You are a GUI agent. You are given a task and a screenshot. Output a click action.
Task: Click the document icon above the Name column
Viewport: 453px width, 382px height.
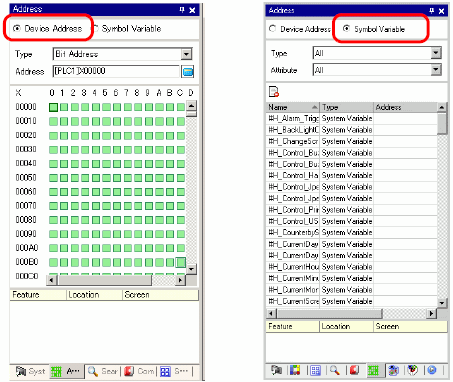point(273,91)
